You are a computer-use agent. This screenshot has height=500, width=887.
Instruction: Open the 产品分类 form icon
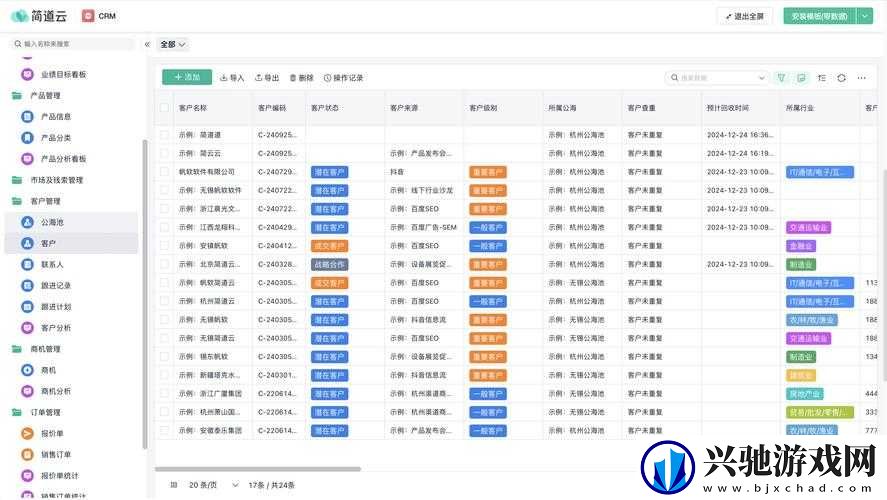[27, 137]
